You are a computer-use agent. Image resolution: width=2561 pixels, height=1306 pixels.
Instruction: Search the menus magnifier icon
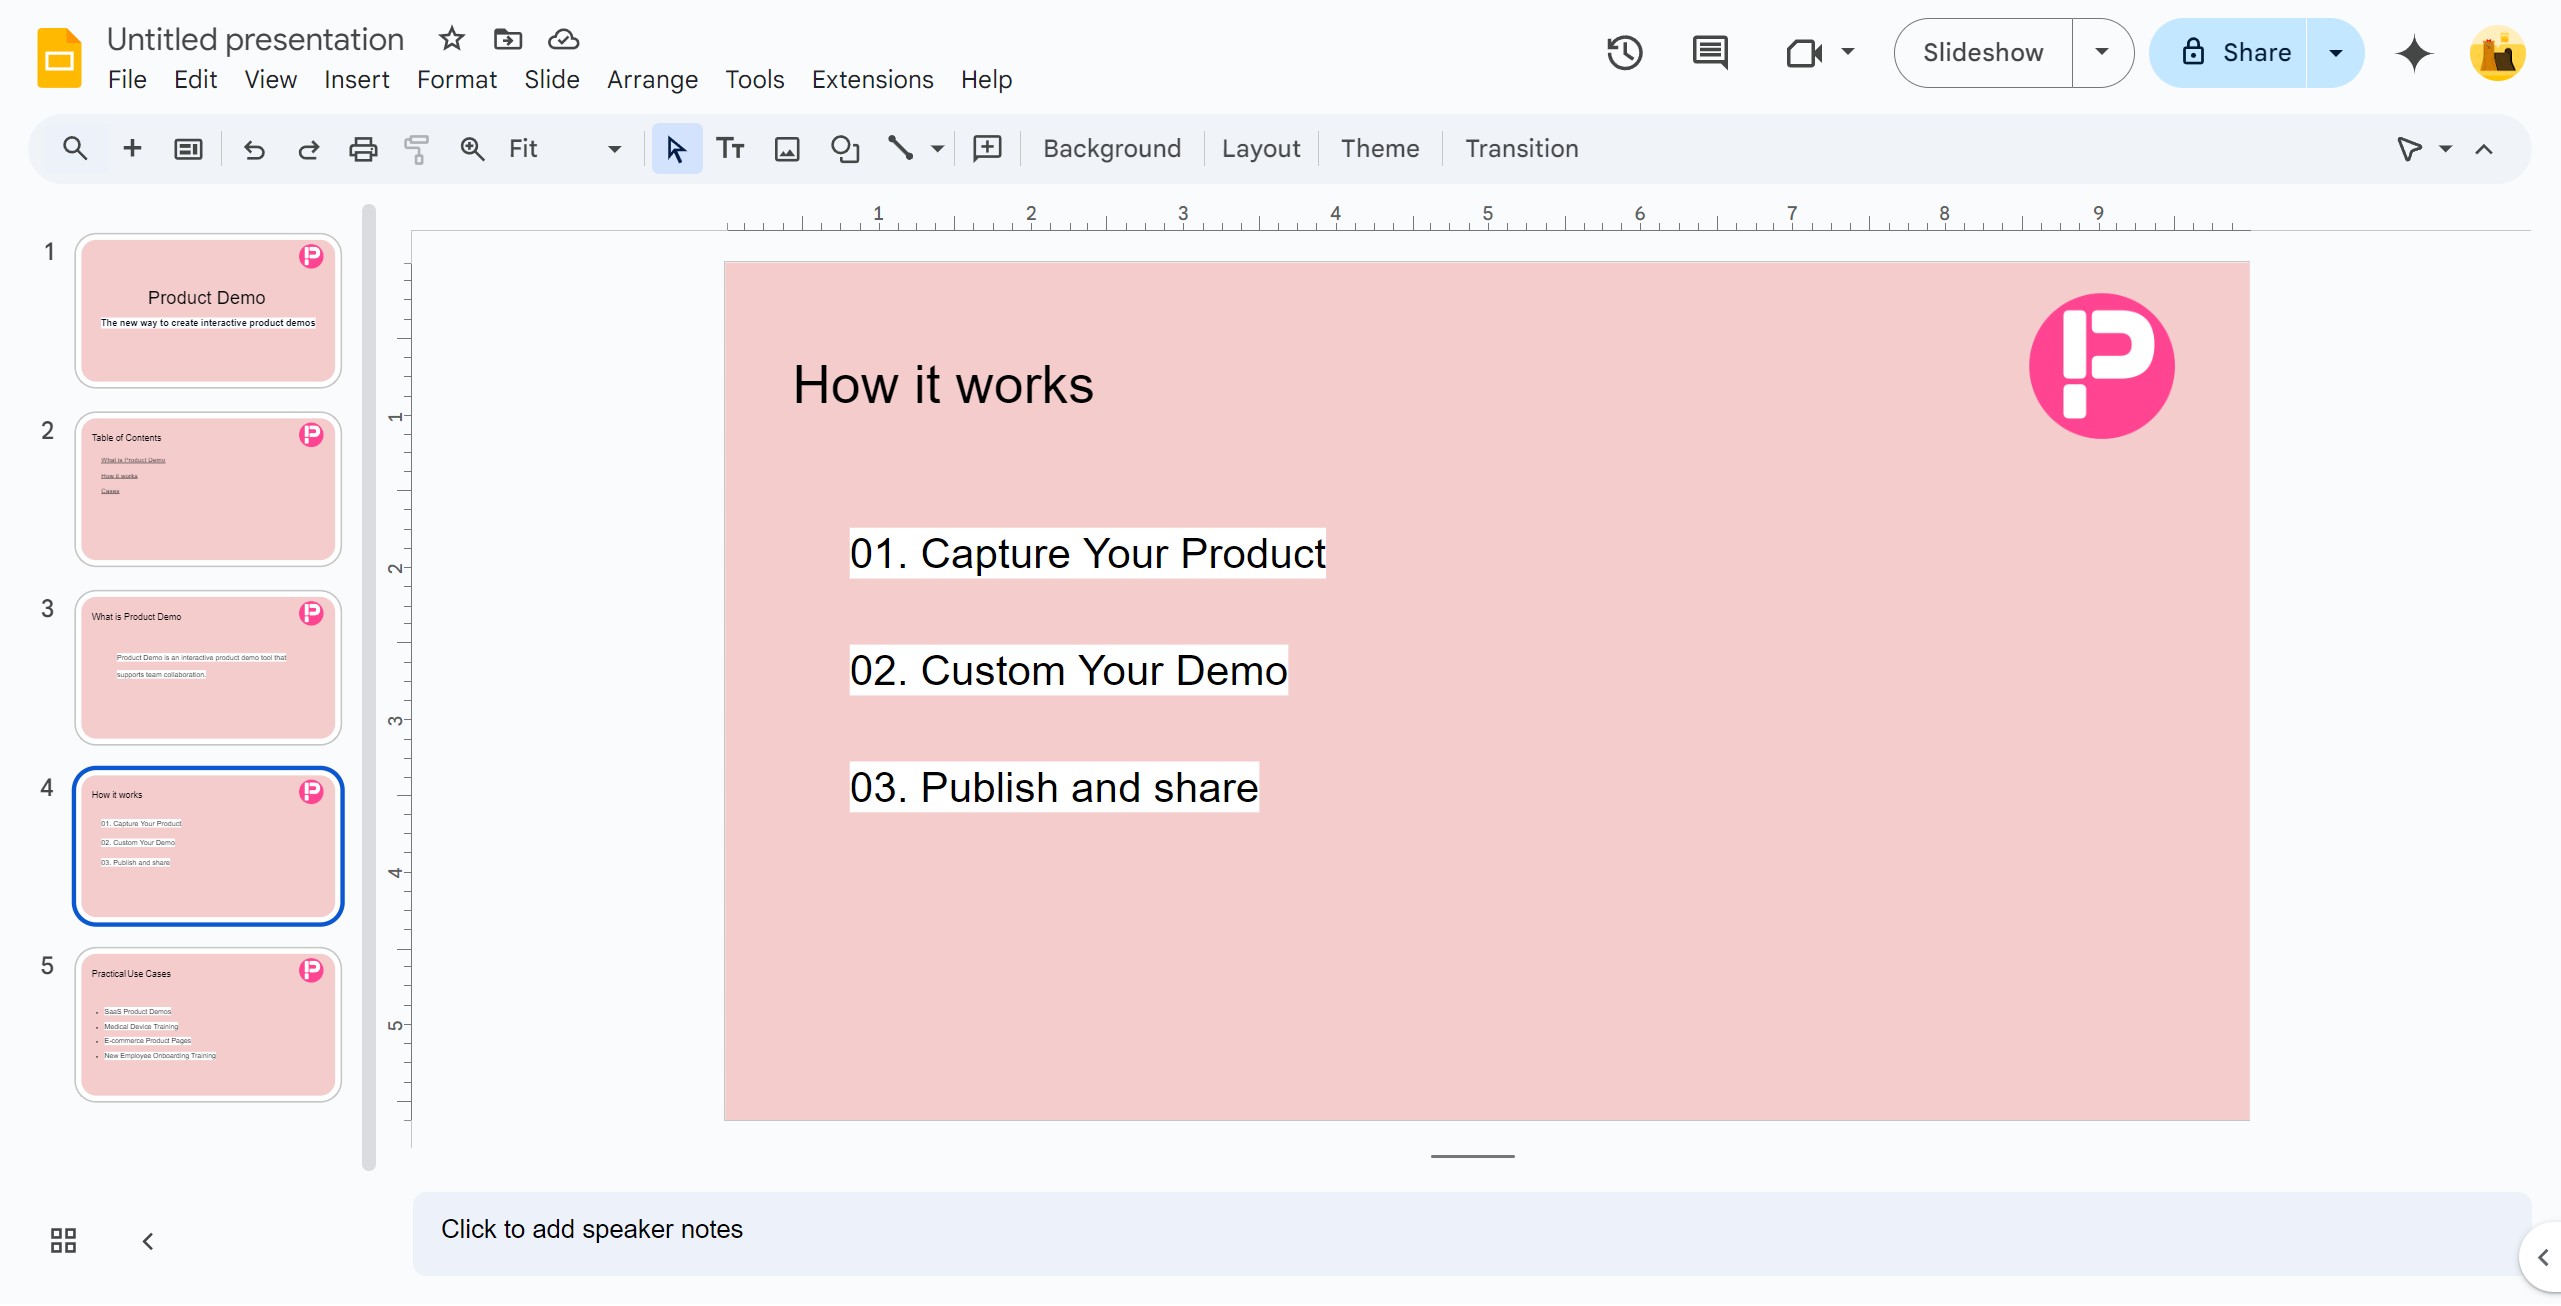pos(75,148)
